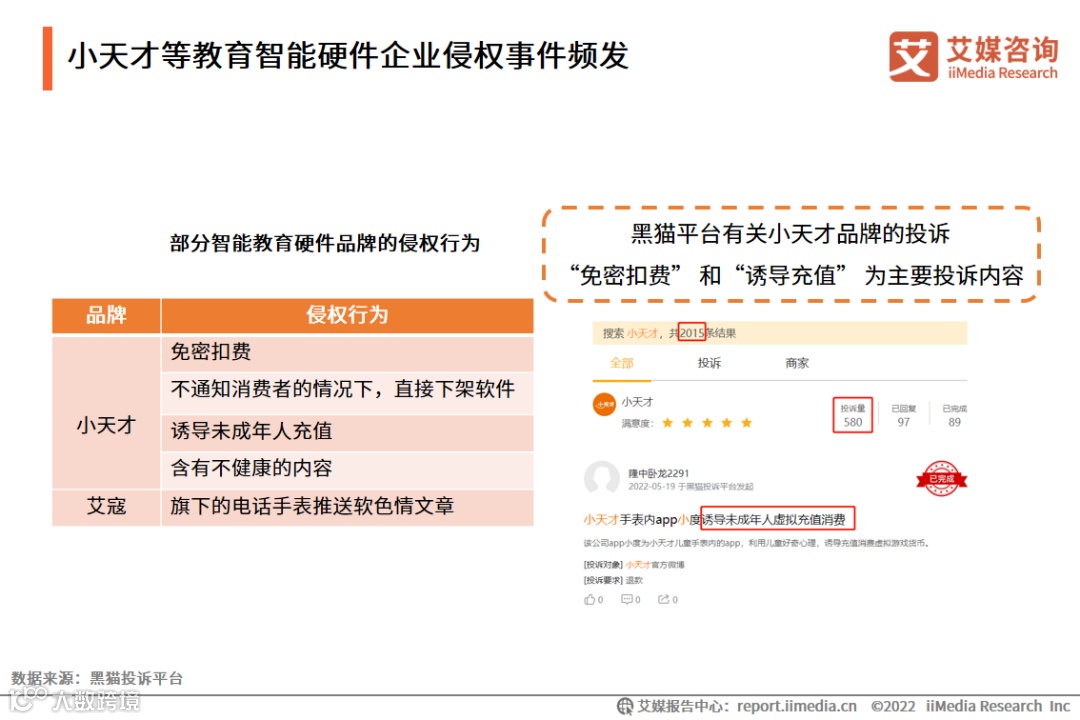This screenshot has height=720, width=1080.
Task: Switch to the 投诉 tab
Action: pos(709,363)
